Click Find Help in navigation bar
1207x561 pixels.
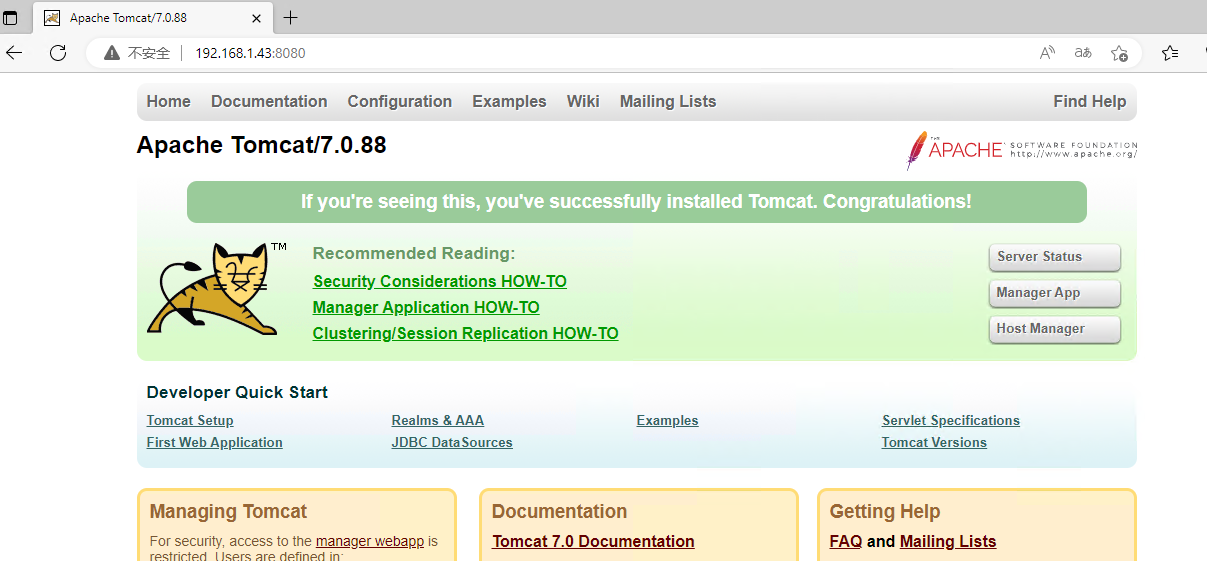pyautogui.click(x=1089, y=101)
